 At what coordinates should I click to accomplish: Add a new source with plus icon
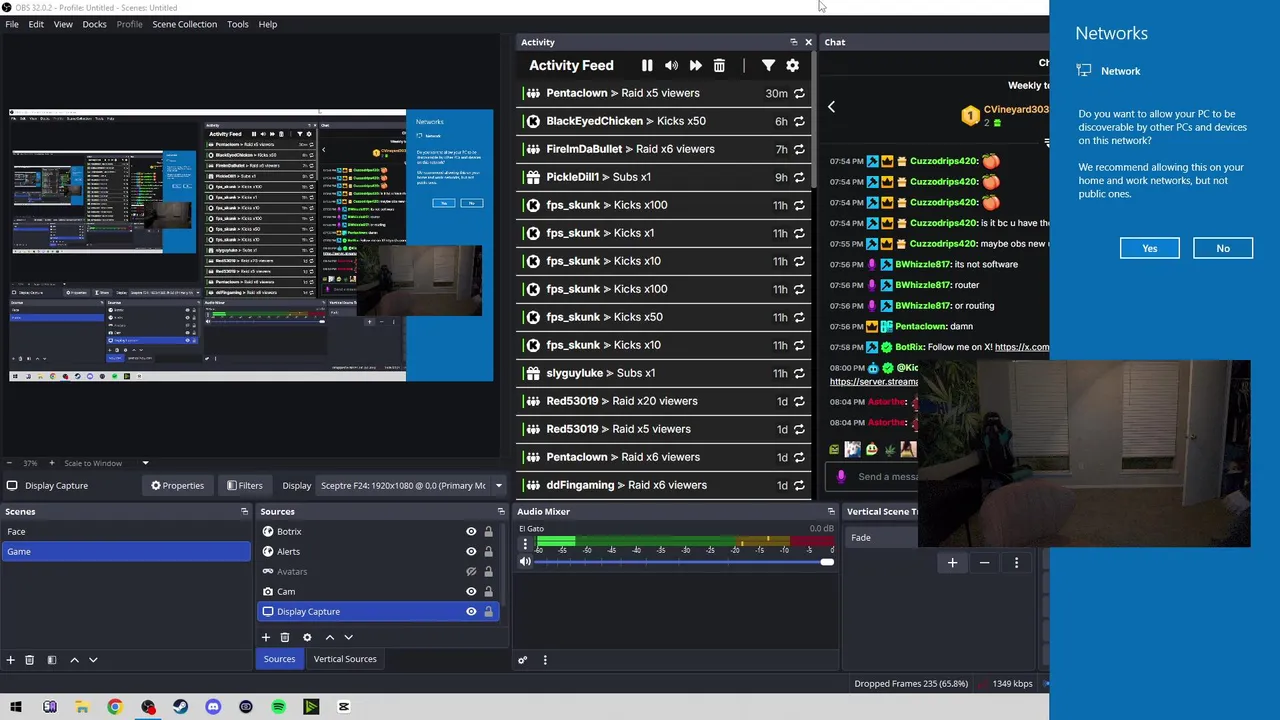(x=266, y=637)
